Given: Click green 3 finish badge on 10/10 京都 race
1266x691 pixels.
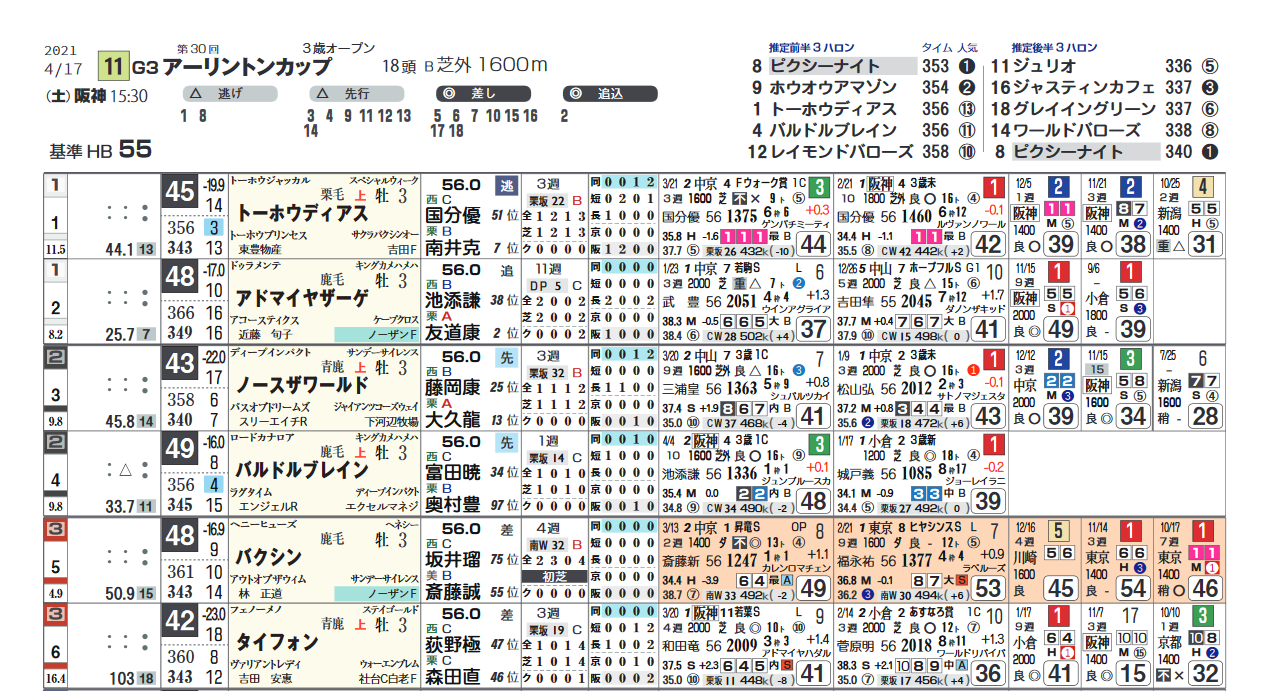Looking at the screenshot, I should tap(1204, 616).
